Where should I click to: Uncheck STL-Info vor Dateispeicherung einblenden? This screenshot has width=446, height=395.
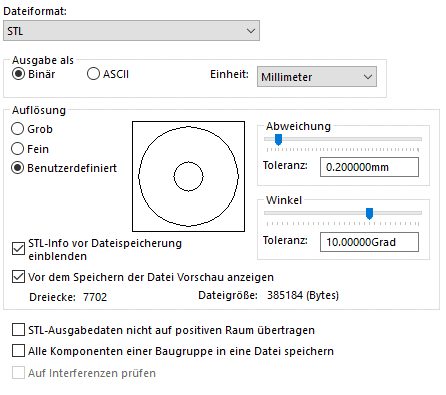coord(18,248)
